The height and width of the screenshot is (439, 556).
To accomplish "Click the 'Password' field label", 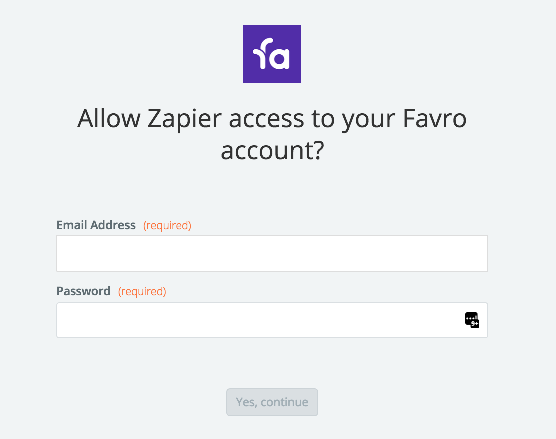I will pyautogui.click(x=83, y=291).
